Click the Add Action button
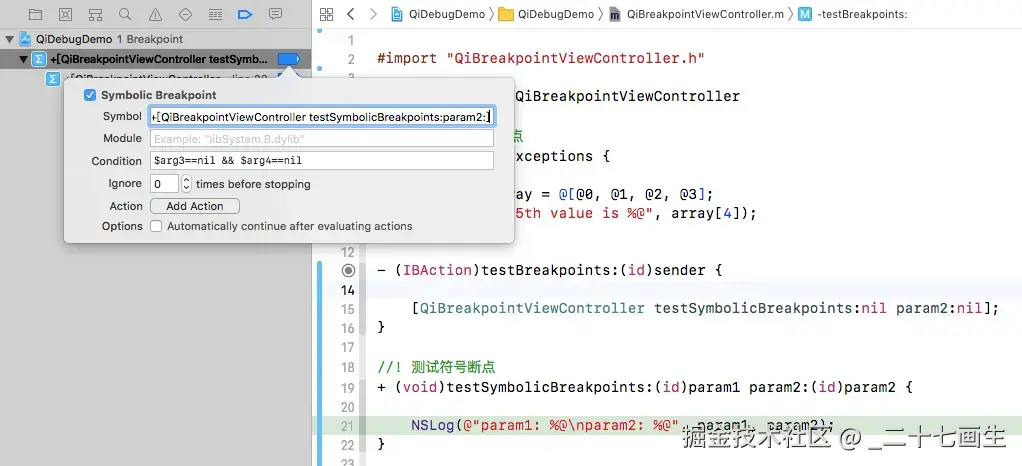The width and height of the screenshot is (1022, 466). pos(195,206)
